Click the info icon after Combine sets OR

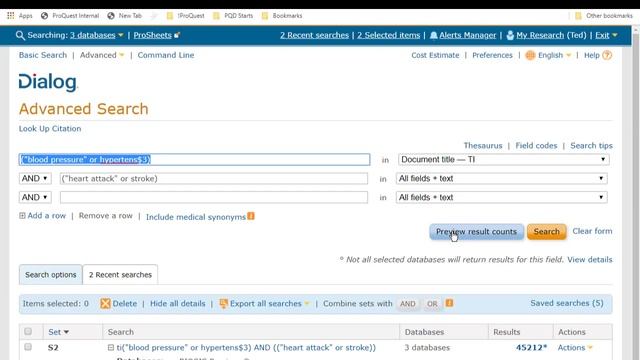(x=449, y=303)
